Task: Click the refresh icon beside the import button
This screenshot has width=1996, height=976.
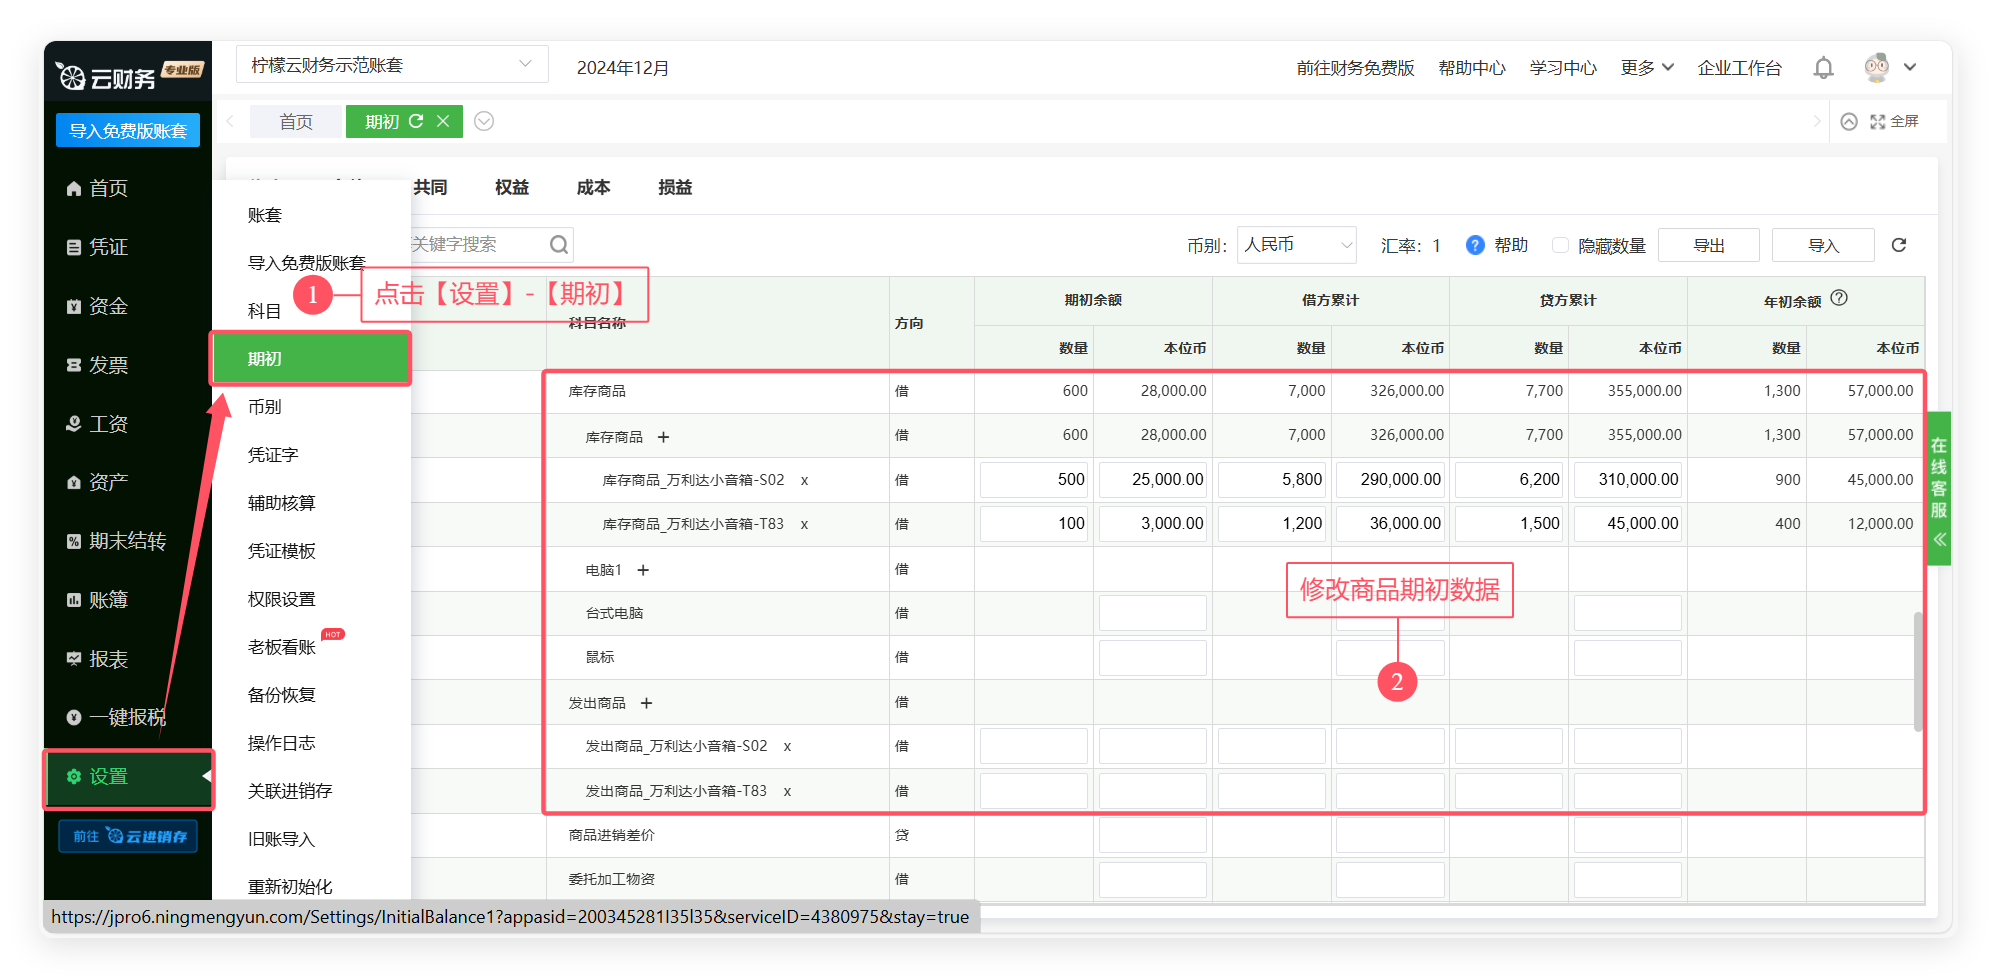Action: [1899, 245]
